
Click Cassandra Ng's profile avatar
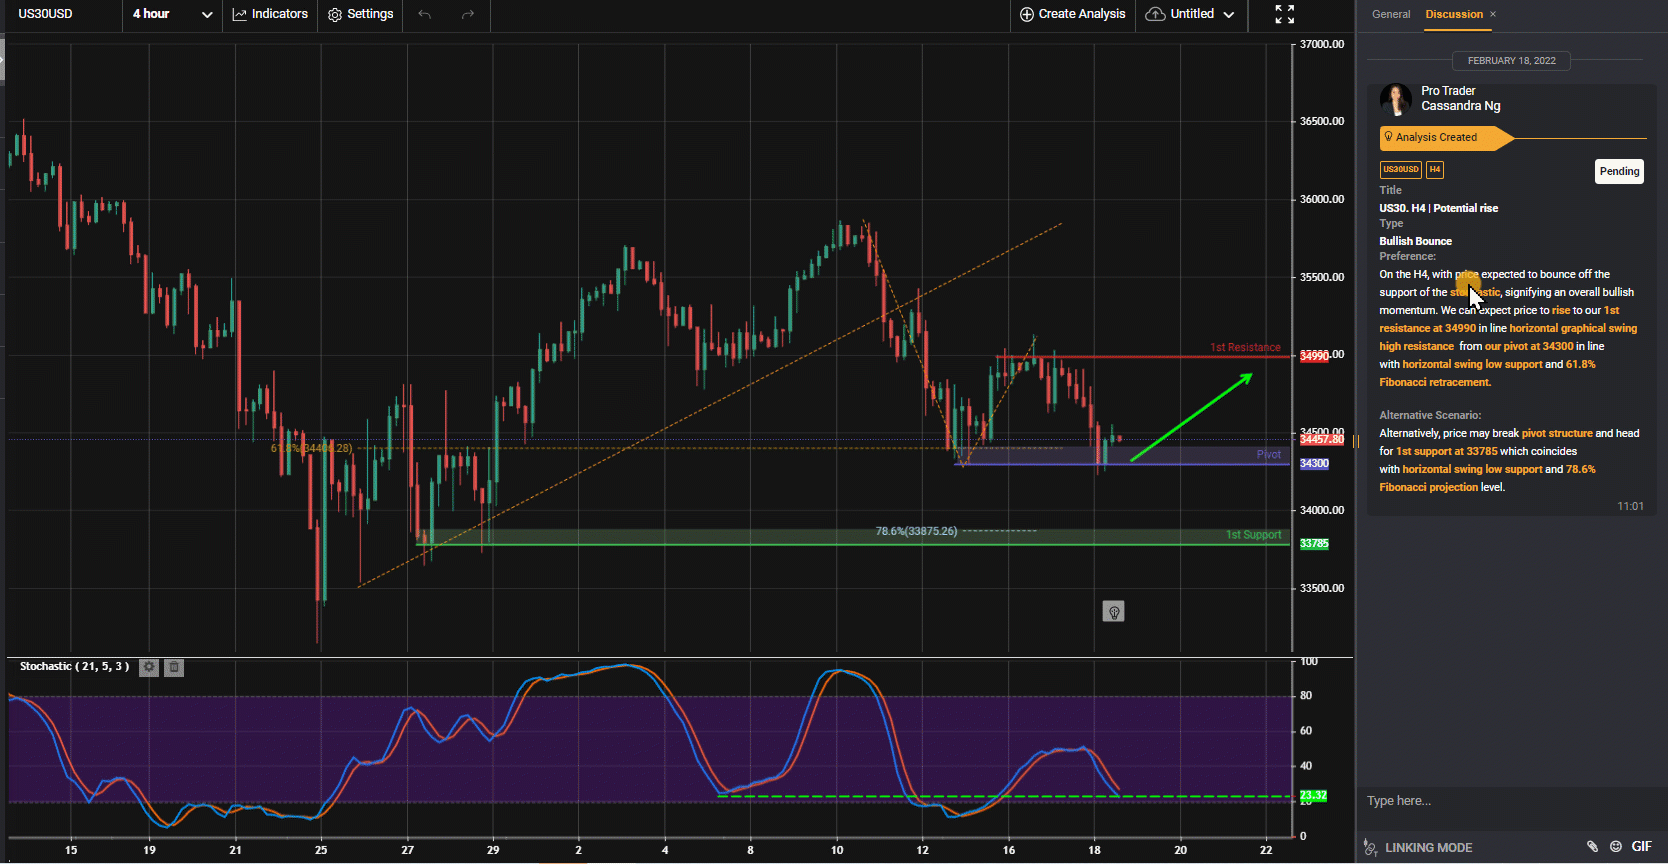pyautogui.click(x=1396, y=99)
